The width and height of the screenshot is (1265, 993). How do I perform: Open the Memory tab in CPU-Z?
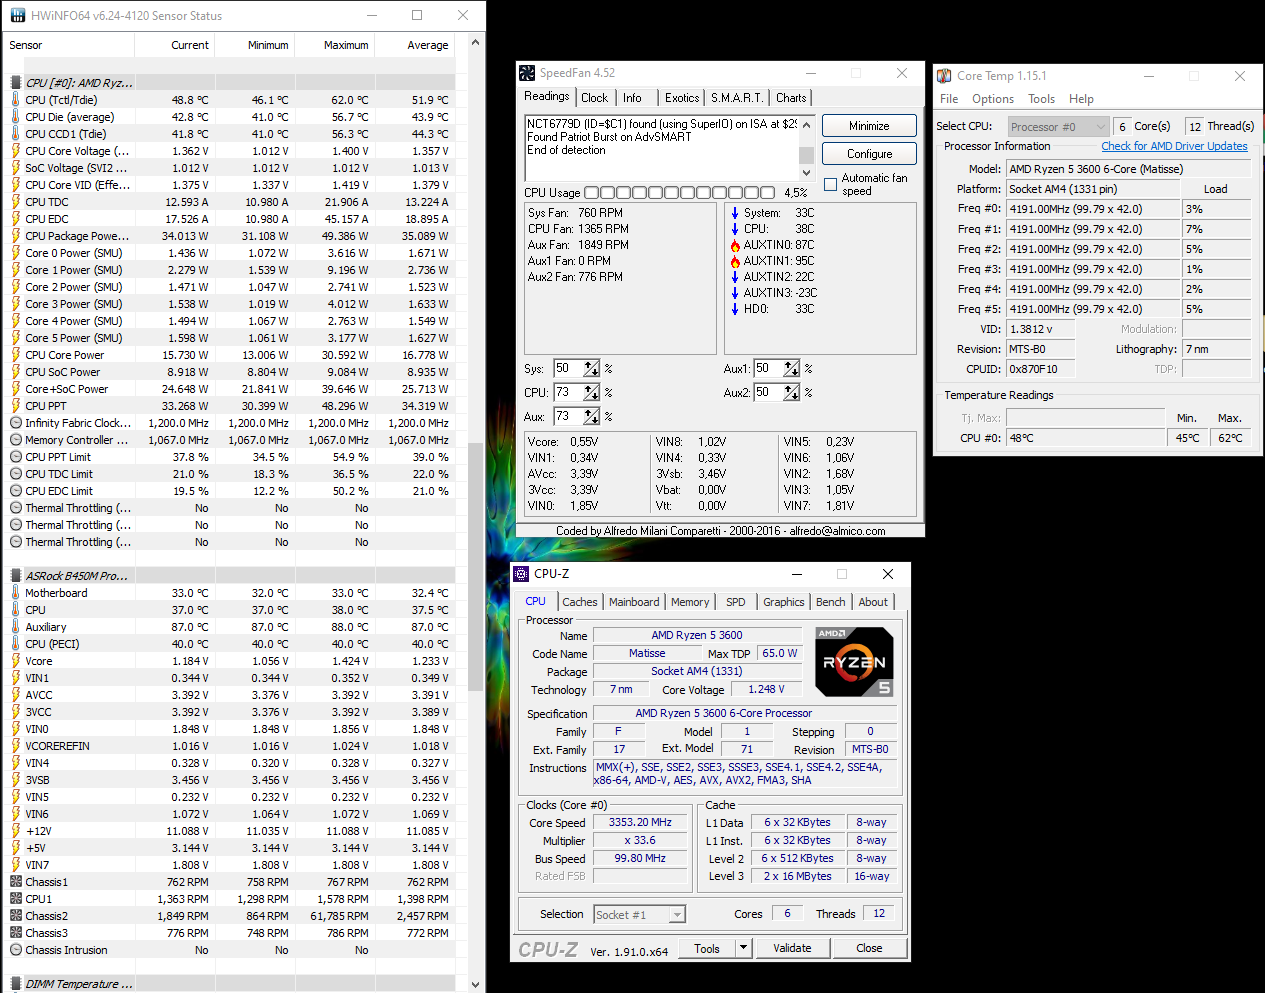[690, 602]
